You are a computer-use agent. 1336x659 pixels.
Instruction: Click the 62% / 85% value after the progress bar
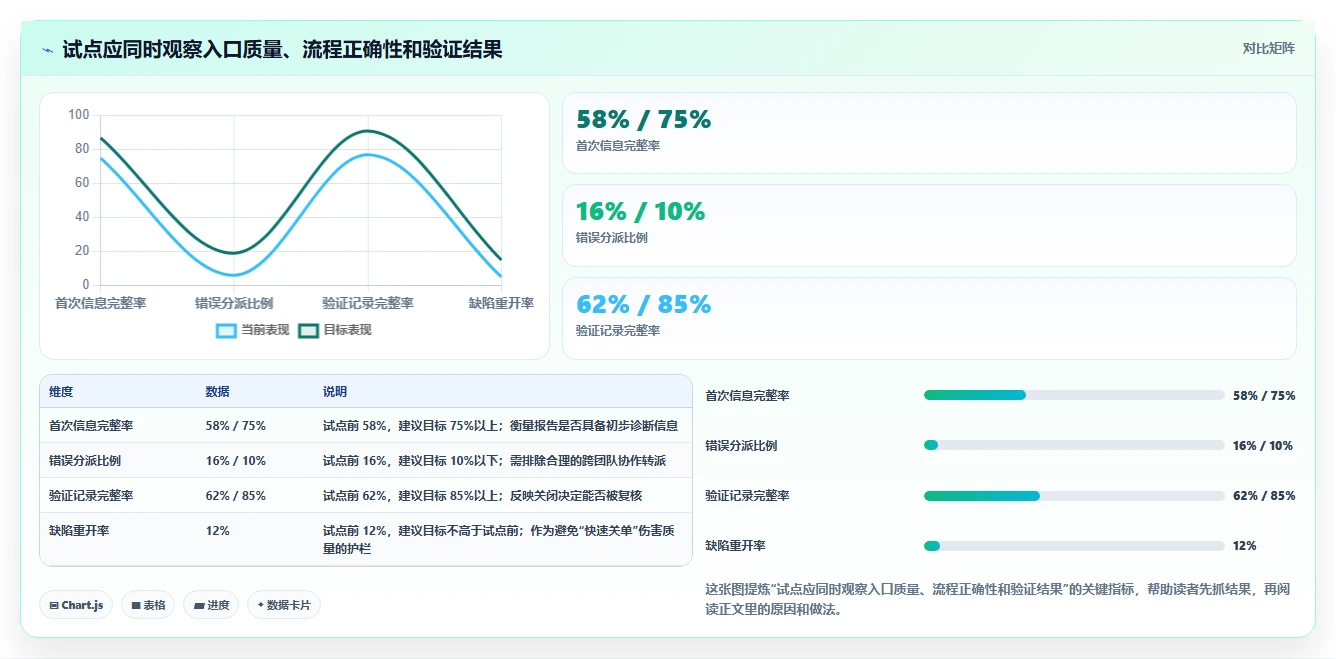point(1264,496)
